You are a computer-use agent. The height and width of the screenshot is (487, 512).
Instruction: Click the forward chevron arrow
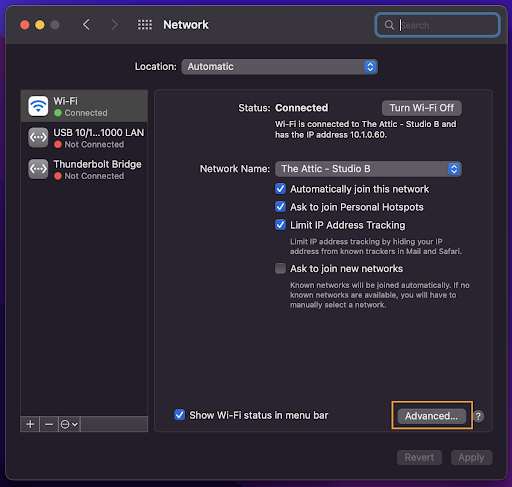[x=114, y=25]
